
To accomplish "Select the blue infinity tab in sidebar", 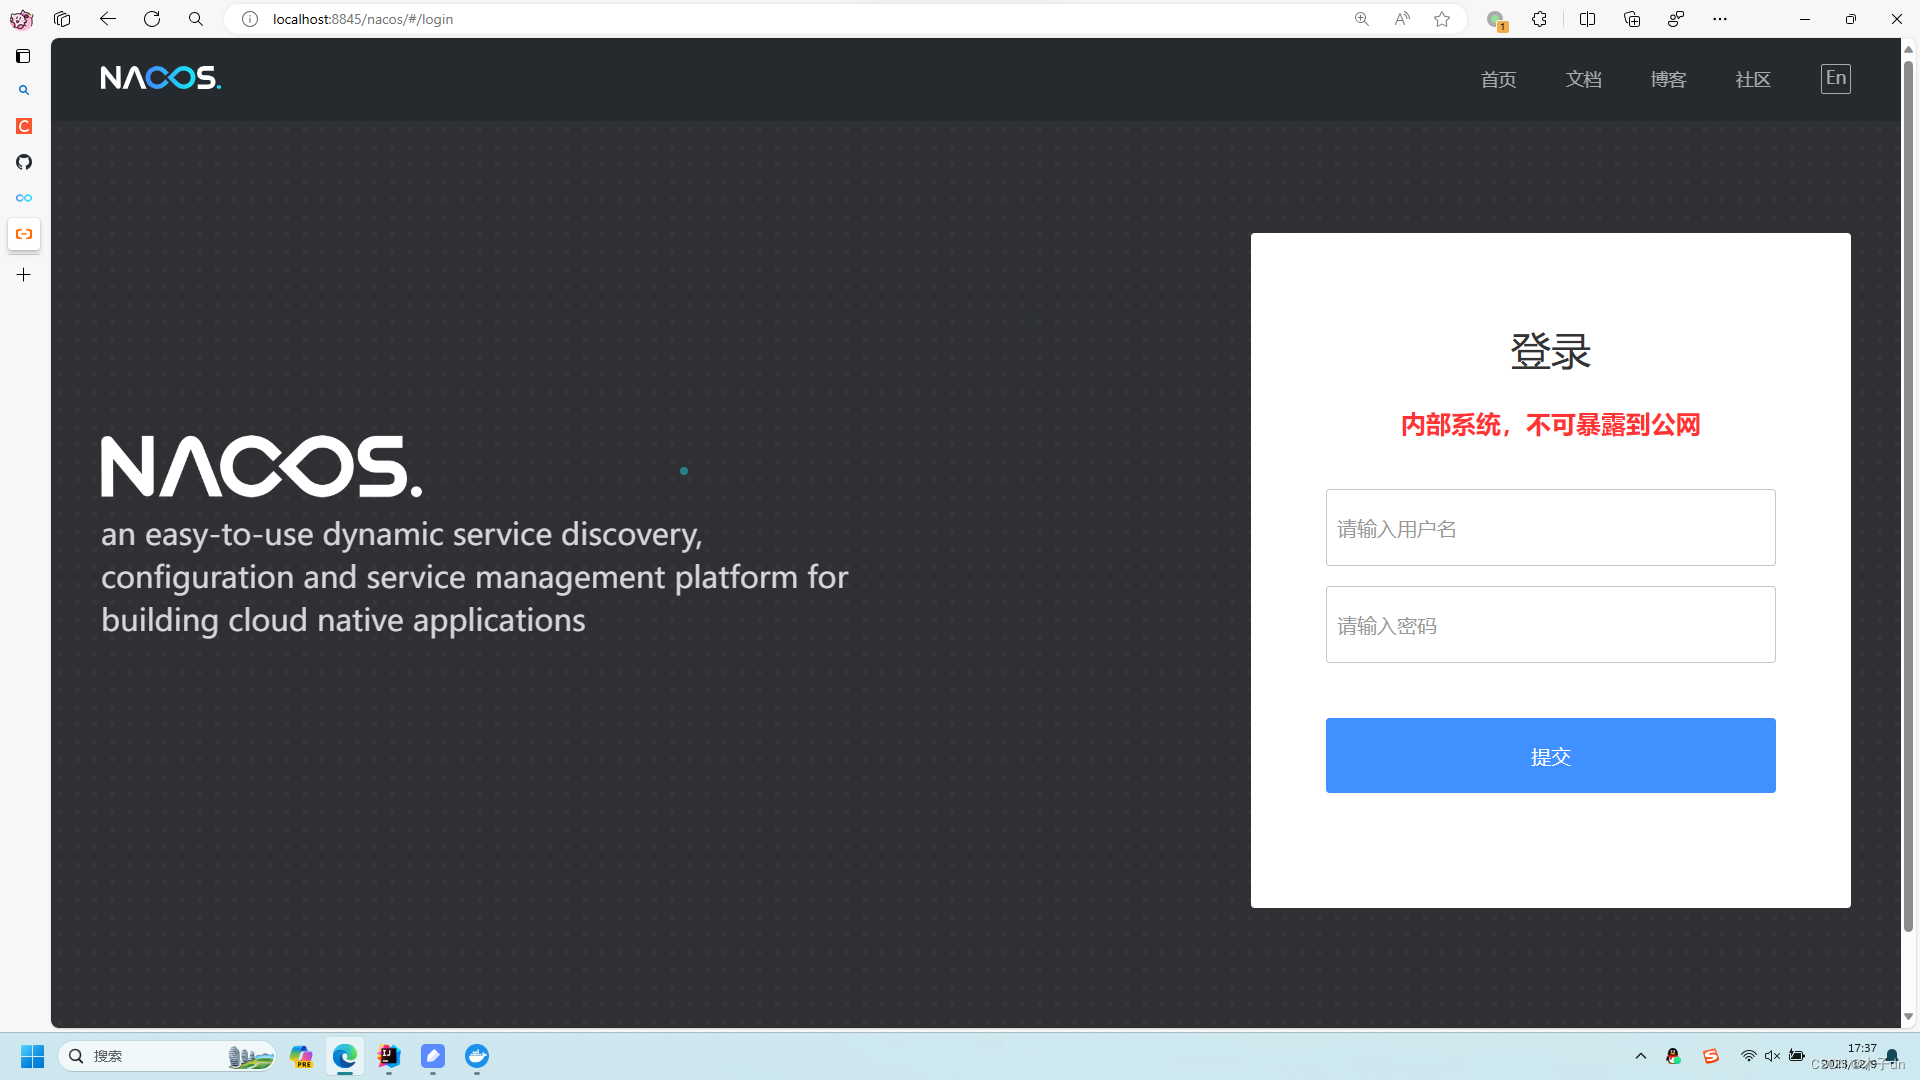I will (x=24, y=198).
